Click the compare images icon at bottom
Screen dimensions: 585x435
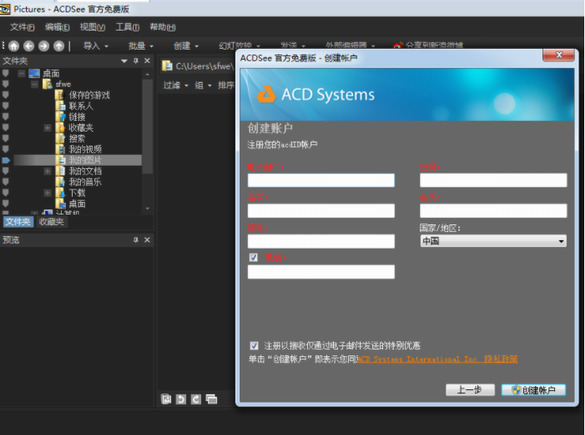pyautogui.click(x=211, y=399)
